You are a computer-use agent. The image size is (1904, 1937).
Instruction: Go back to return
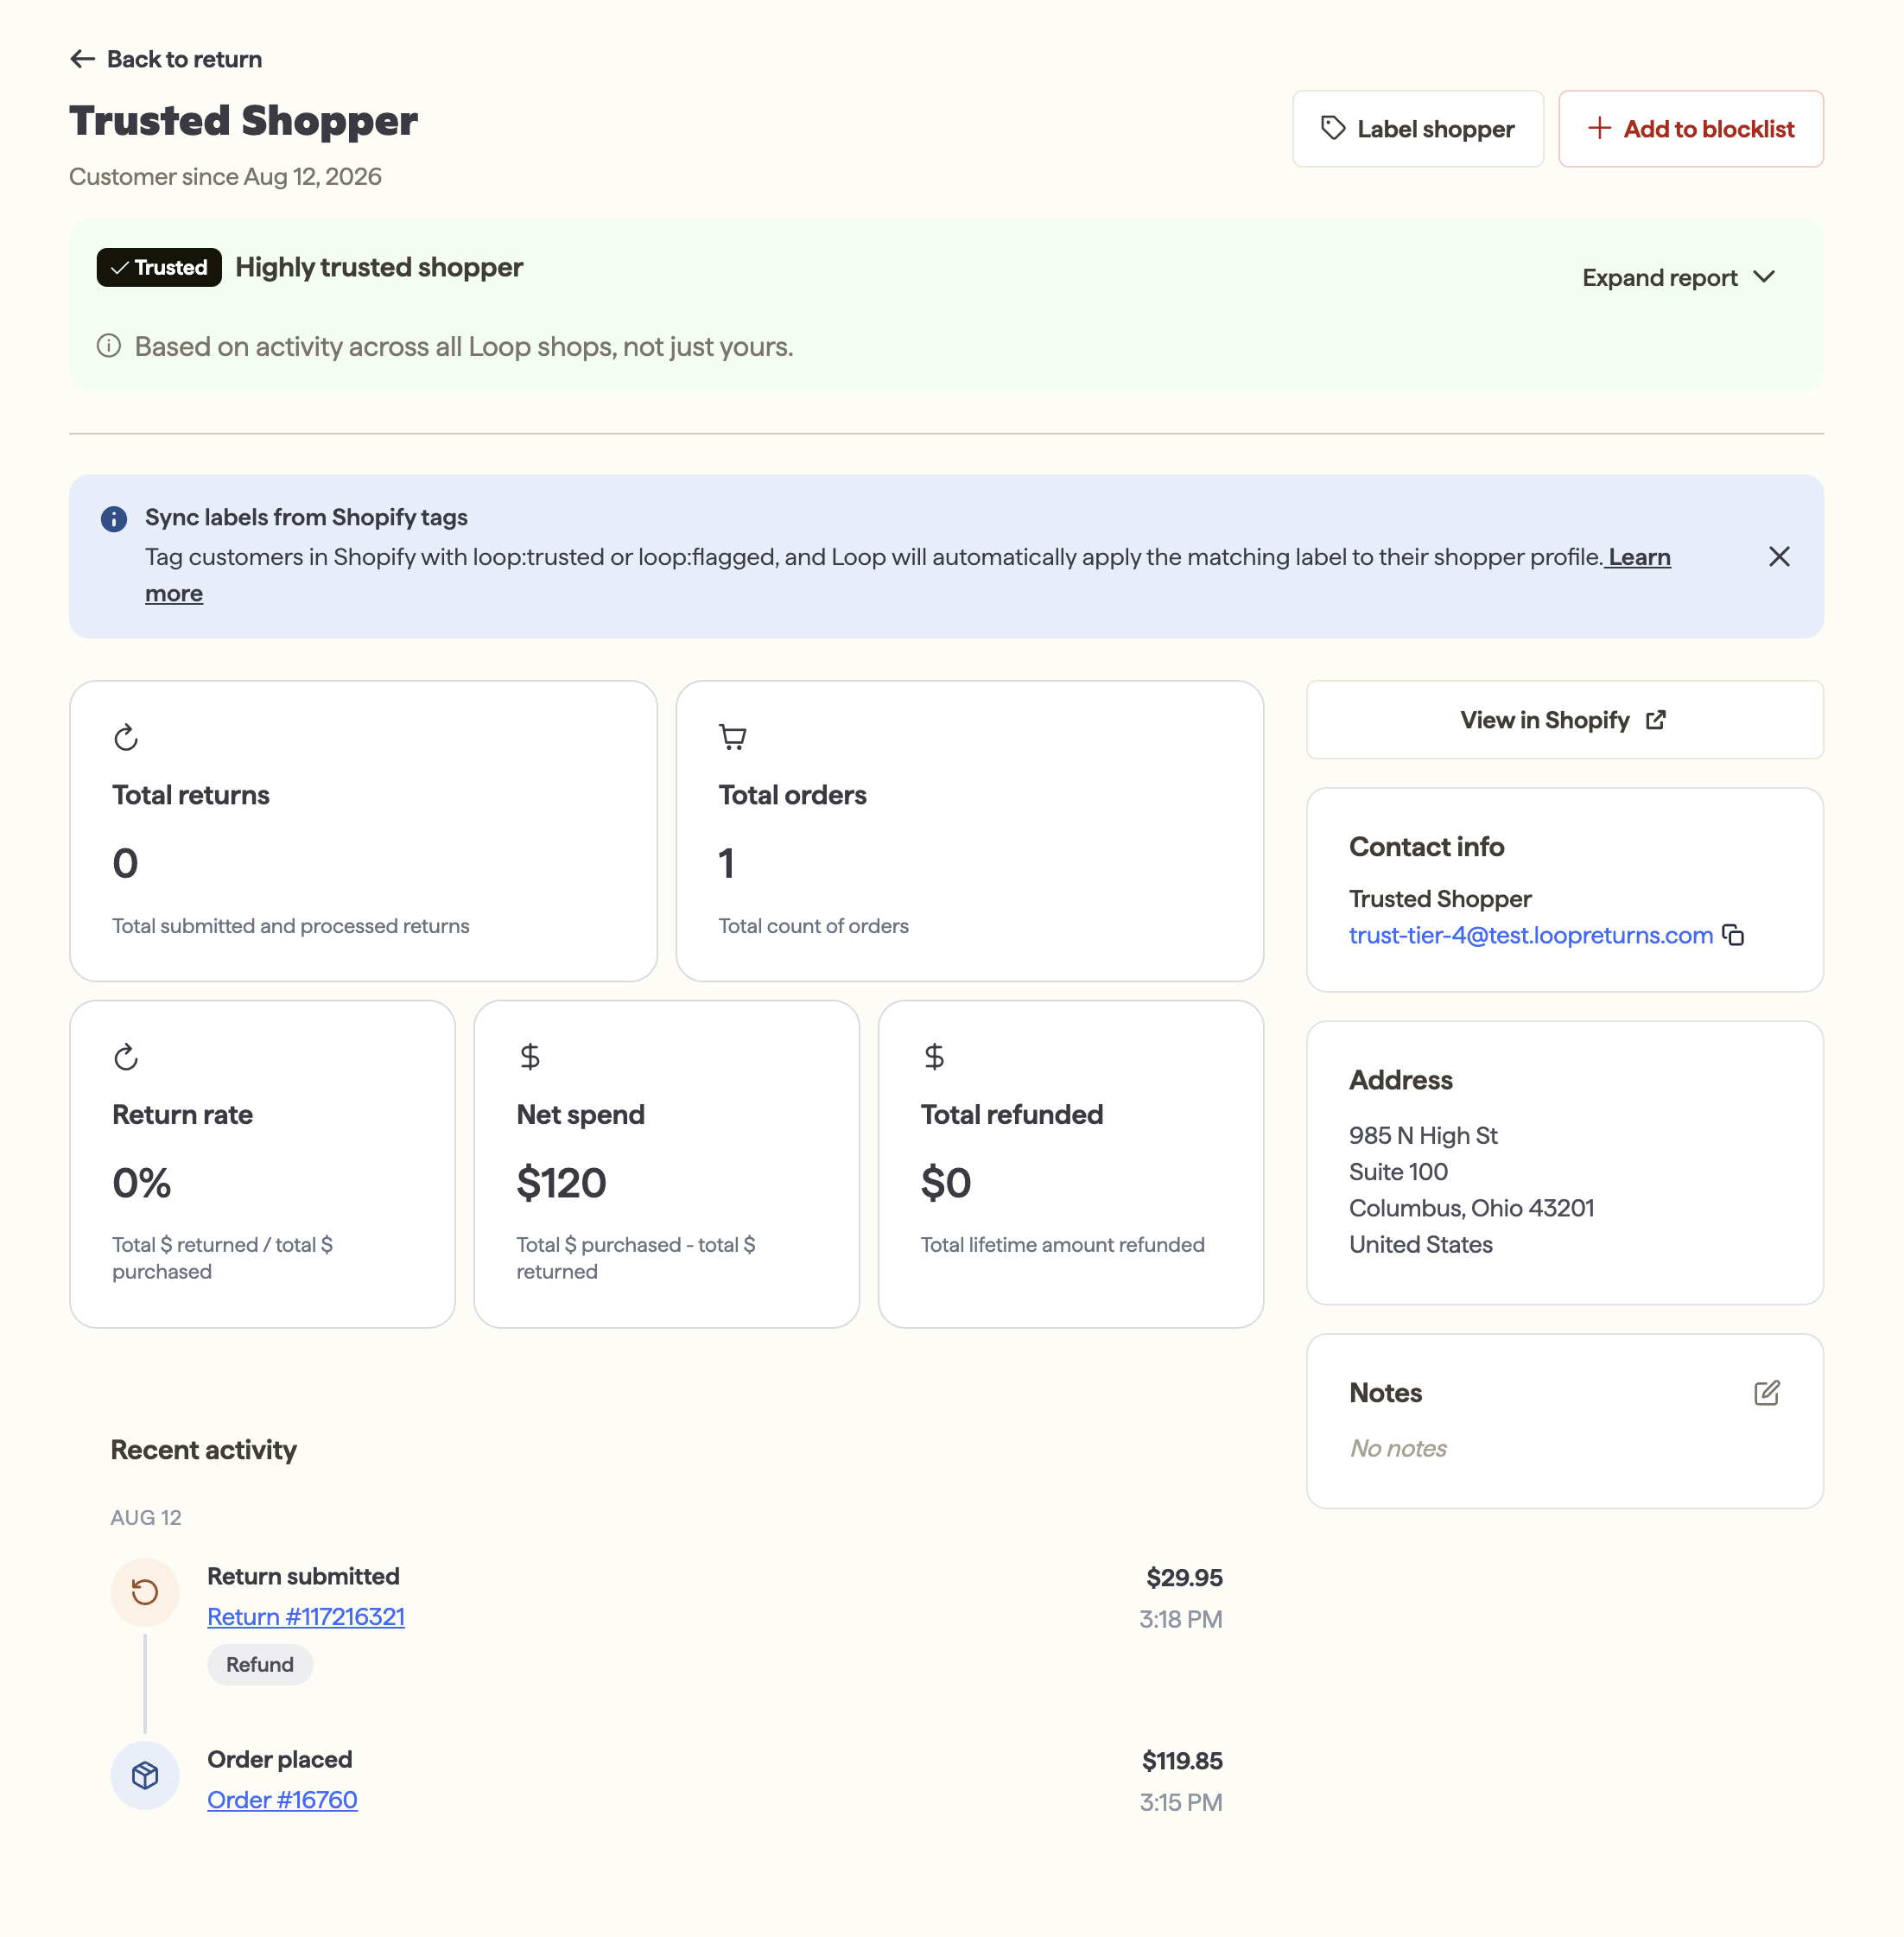point(166,59)
